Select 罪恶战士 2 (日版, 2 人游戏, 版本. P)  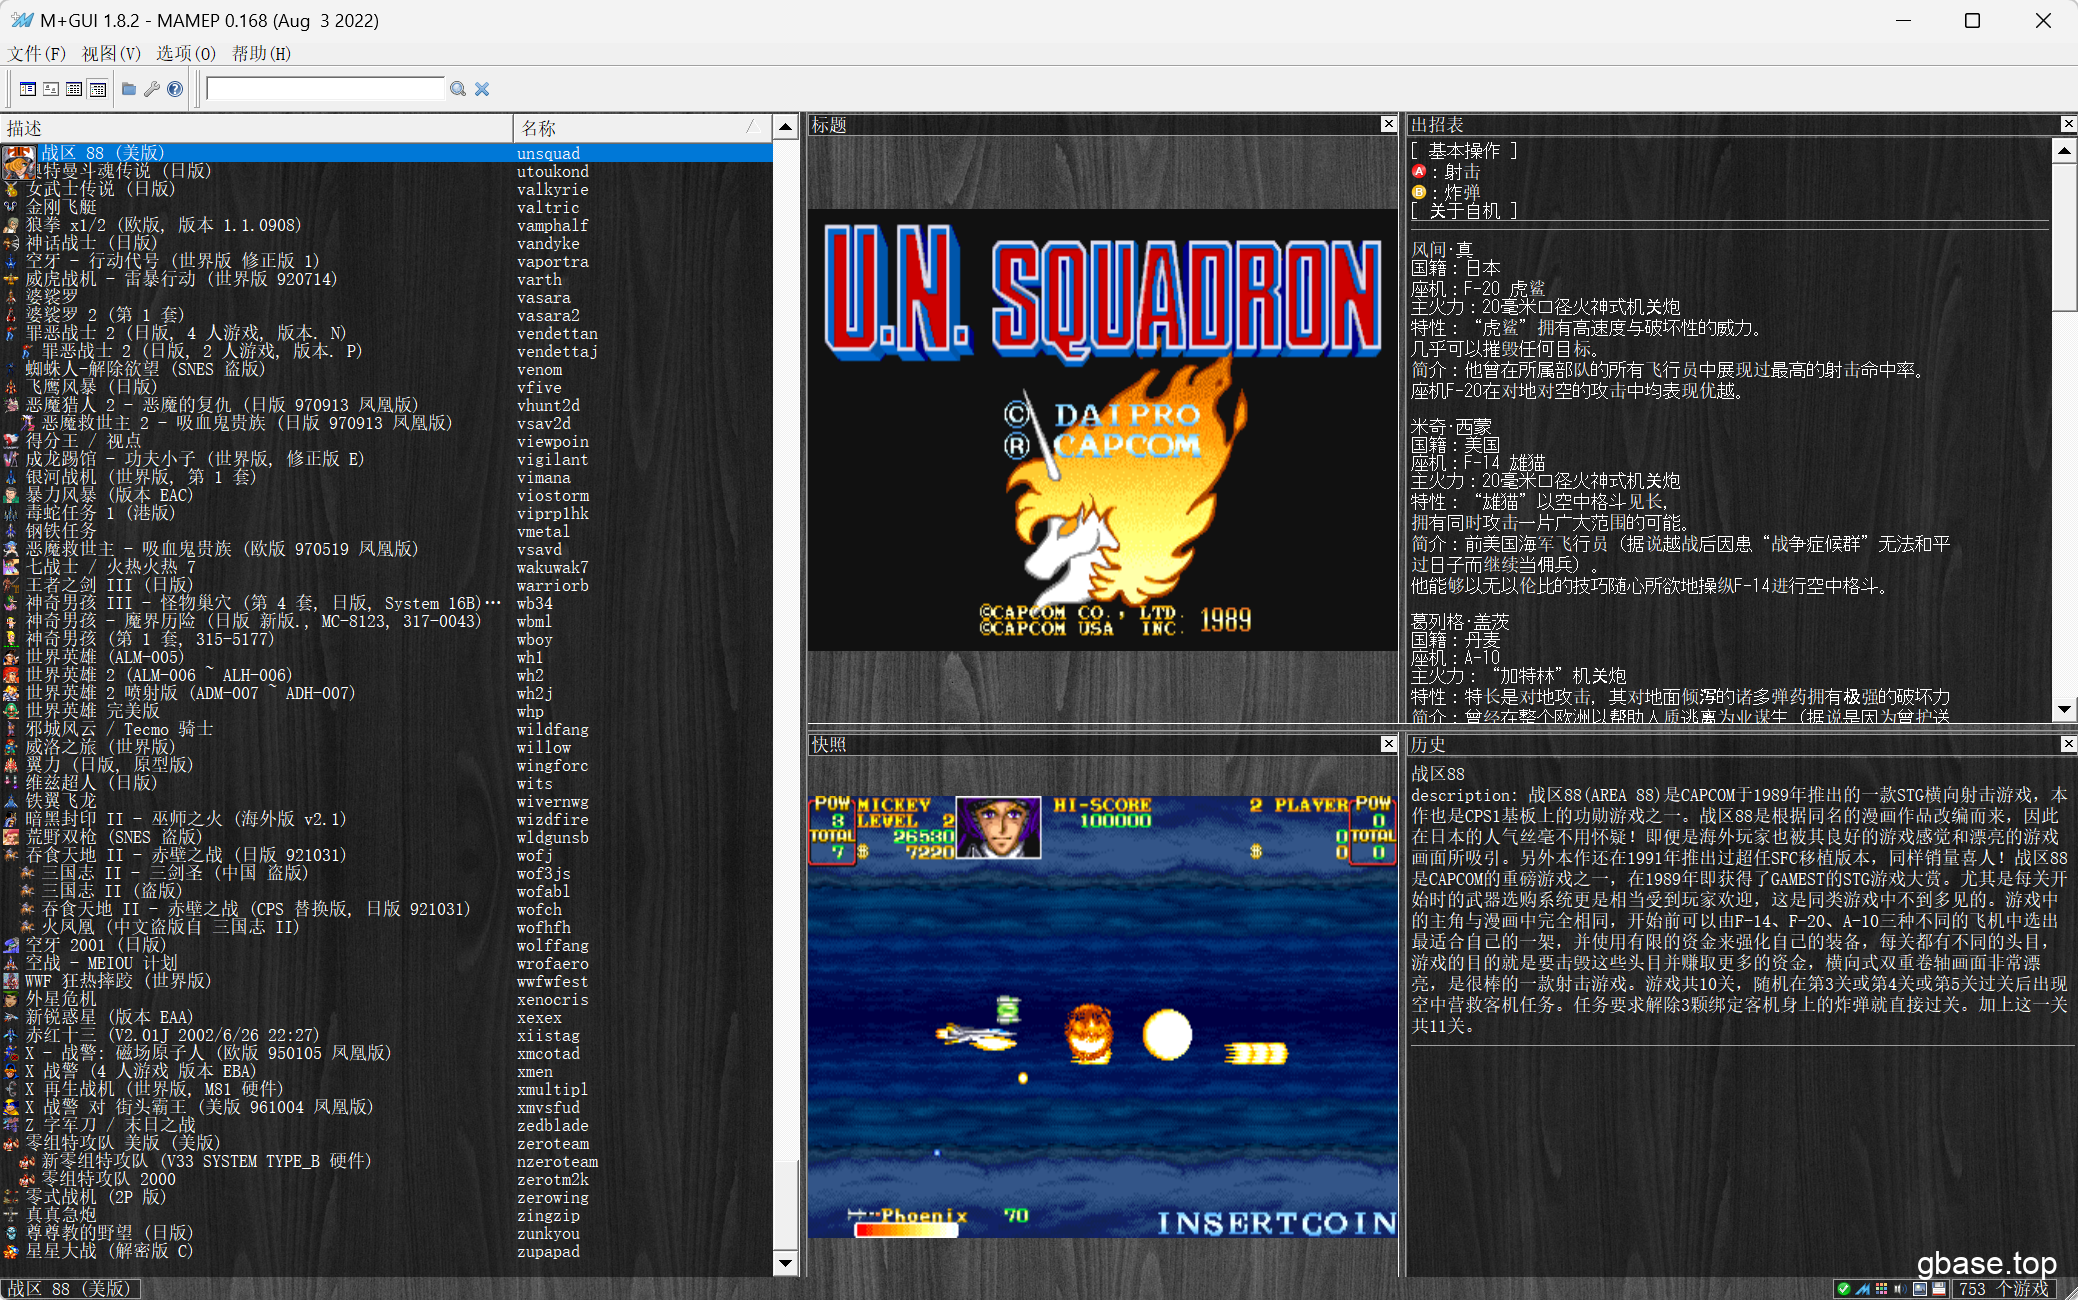[386, 351]
